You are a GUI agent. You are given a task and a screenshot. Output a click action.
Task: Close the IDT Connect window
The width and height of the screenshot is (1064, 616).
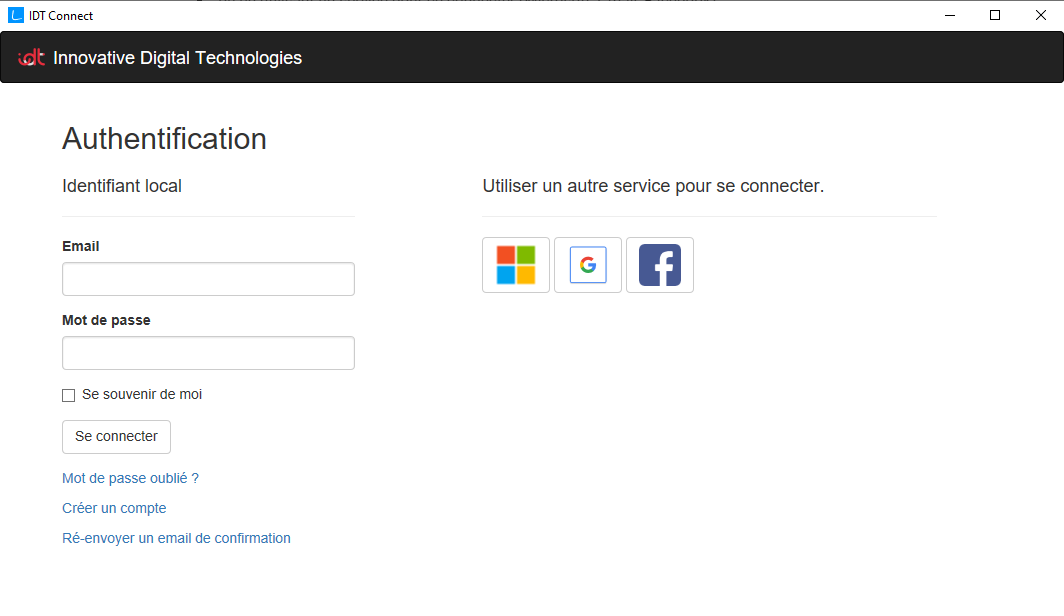click(x=1041, y=15)
